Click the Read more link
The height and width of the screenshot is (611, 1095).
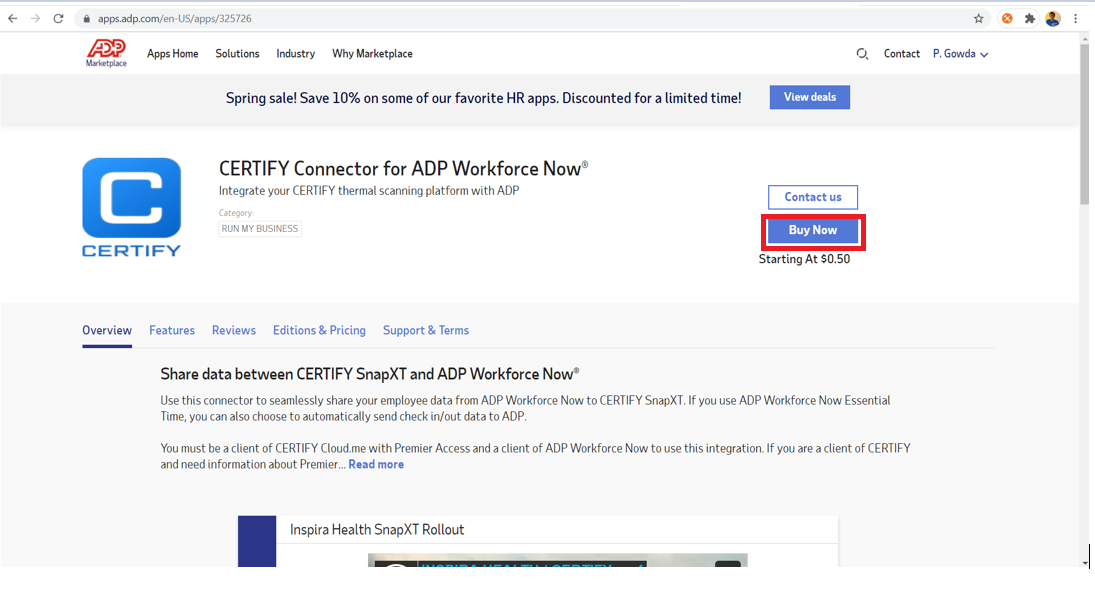376,464
